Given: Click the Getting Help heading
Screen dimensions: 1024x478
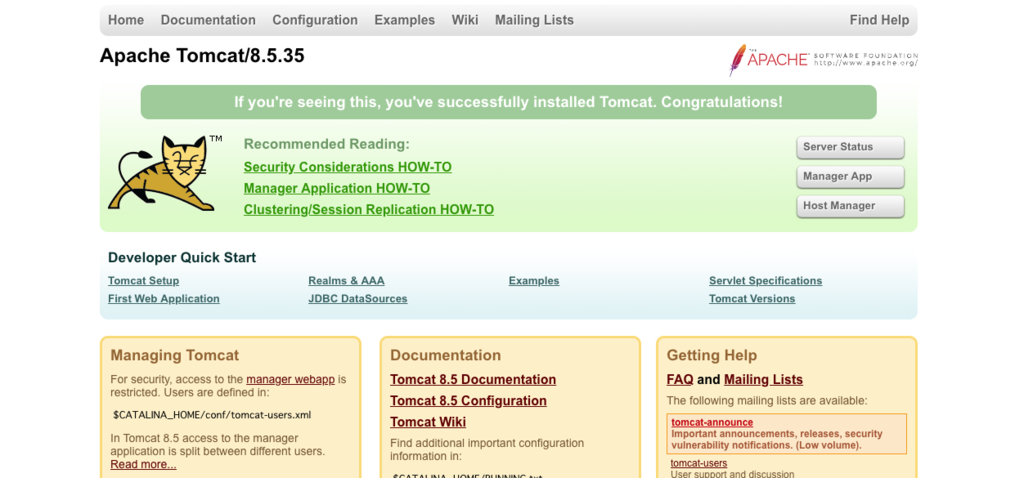Looking at the screenshot, I should tap(712, 356).
